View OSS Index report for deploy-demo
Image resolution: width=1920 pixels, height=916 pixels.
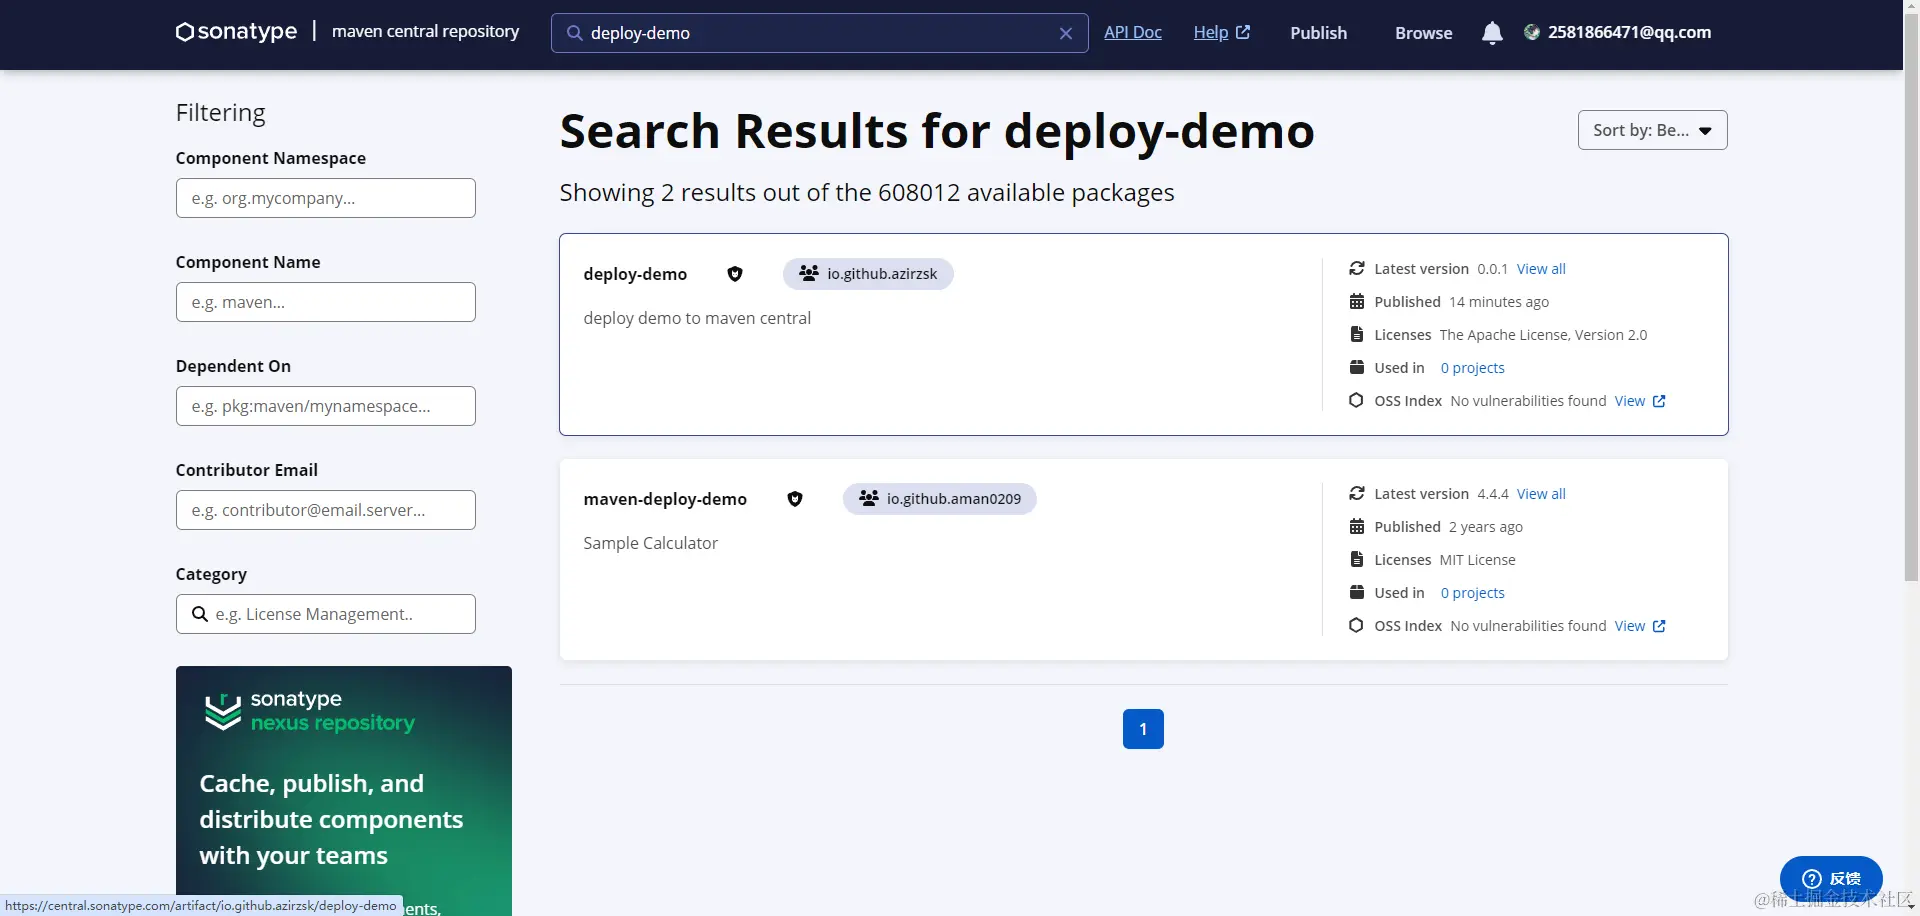coord(1629,401)
